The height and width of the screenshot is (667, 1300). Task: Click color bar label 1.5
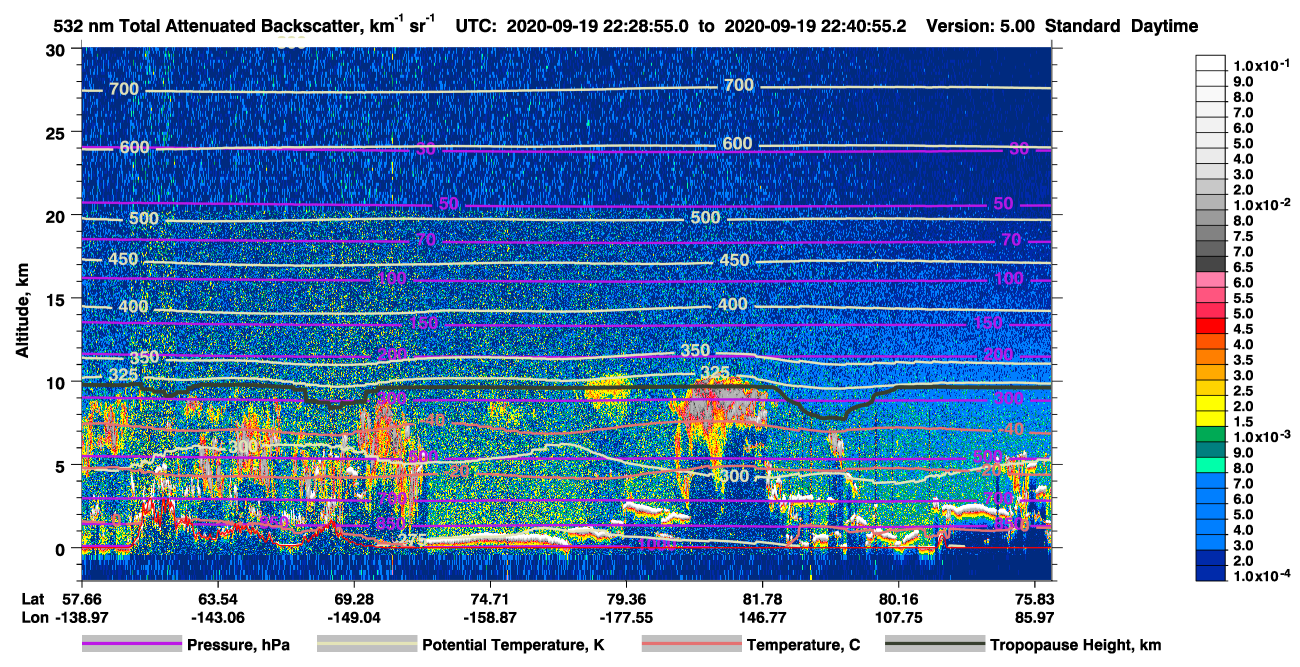1243,422
